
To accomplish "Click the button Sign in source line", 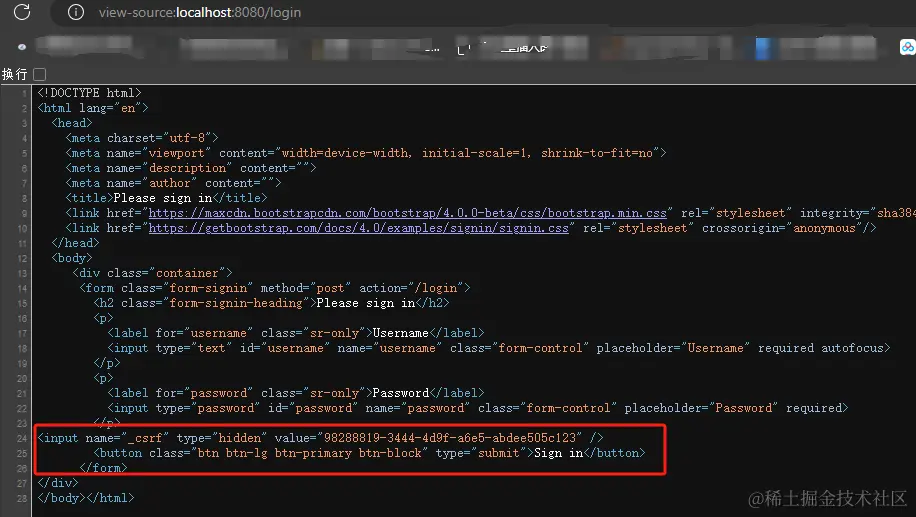I will pos(369,453).
